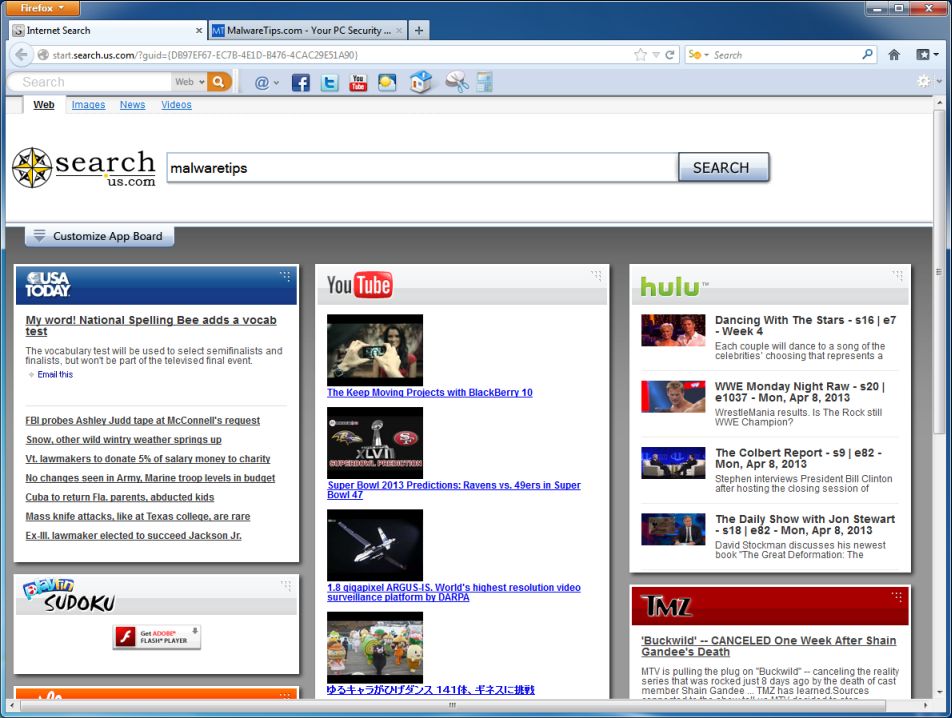Screen dimensions: 952x718
Task: Click the malwaretips search input field
Action: tap(422, 168)
